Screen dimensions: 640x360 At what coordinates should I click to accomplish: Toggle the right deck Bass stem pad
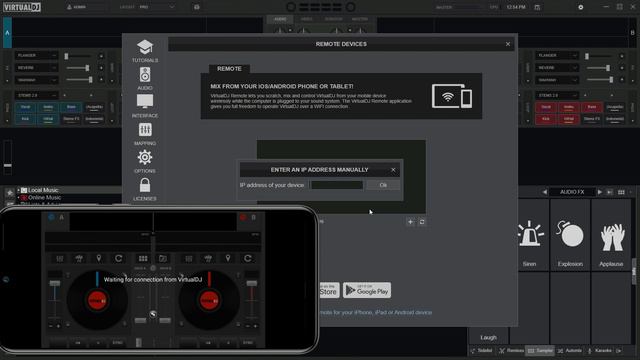click(591, 107)
